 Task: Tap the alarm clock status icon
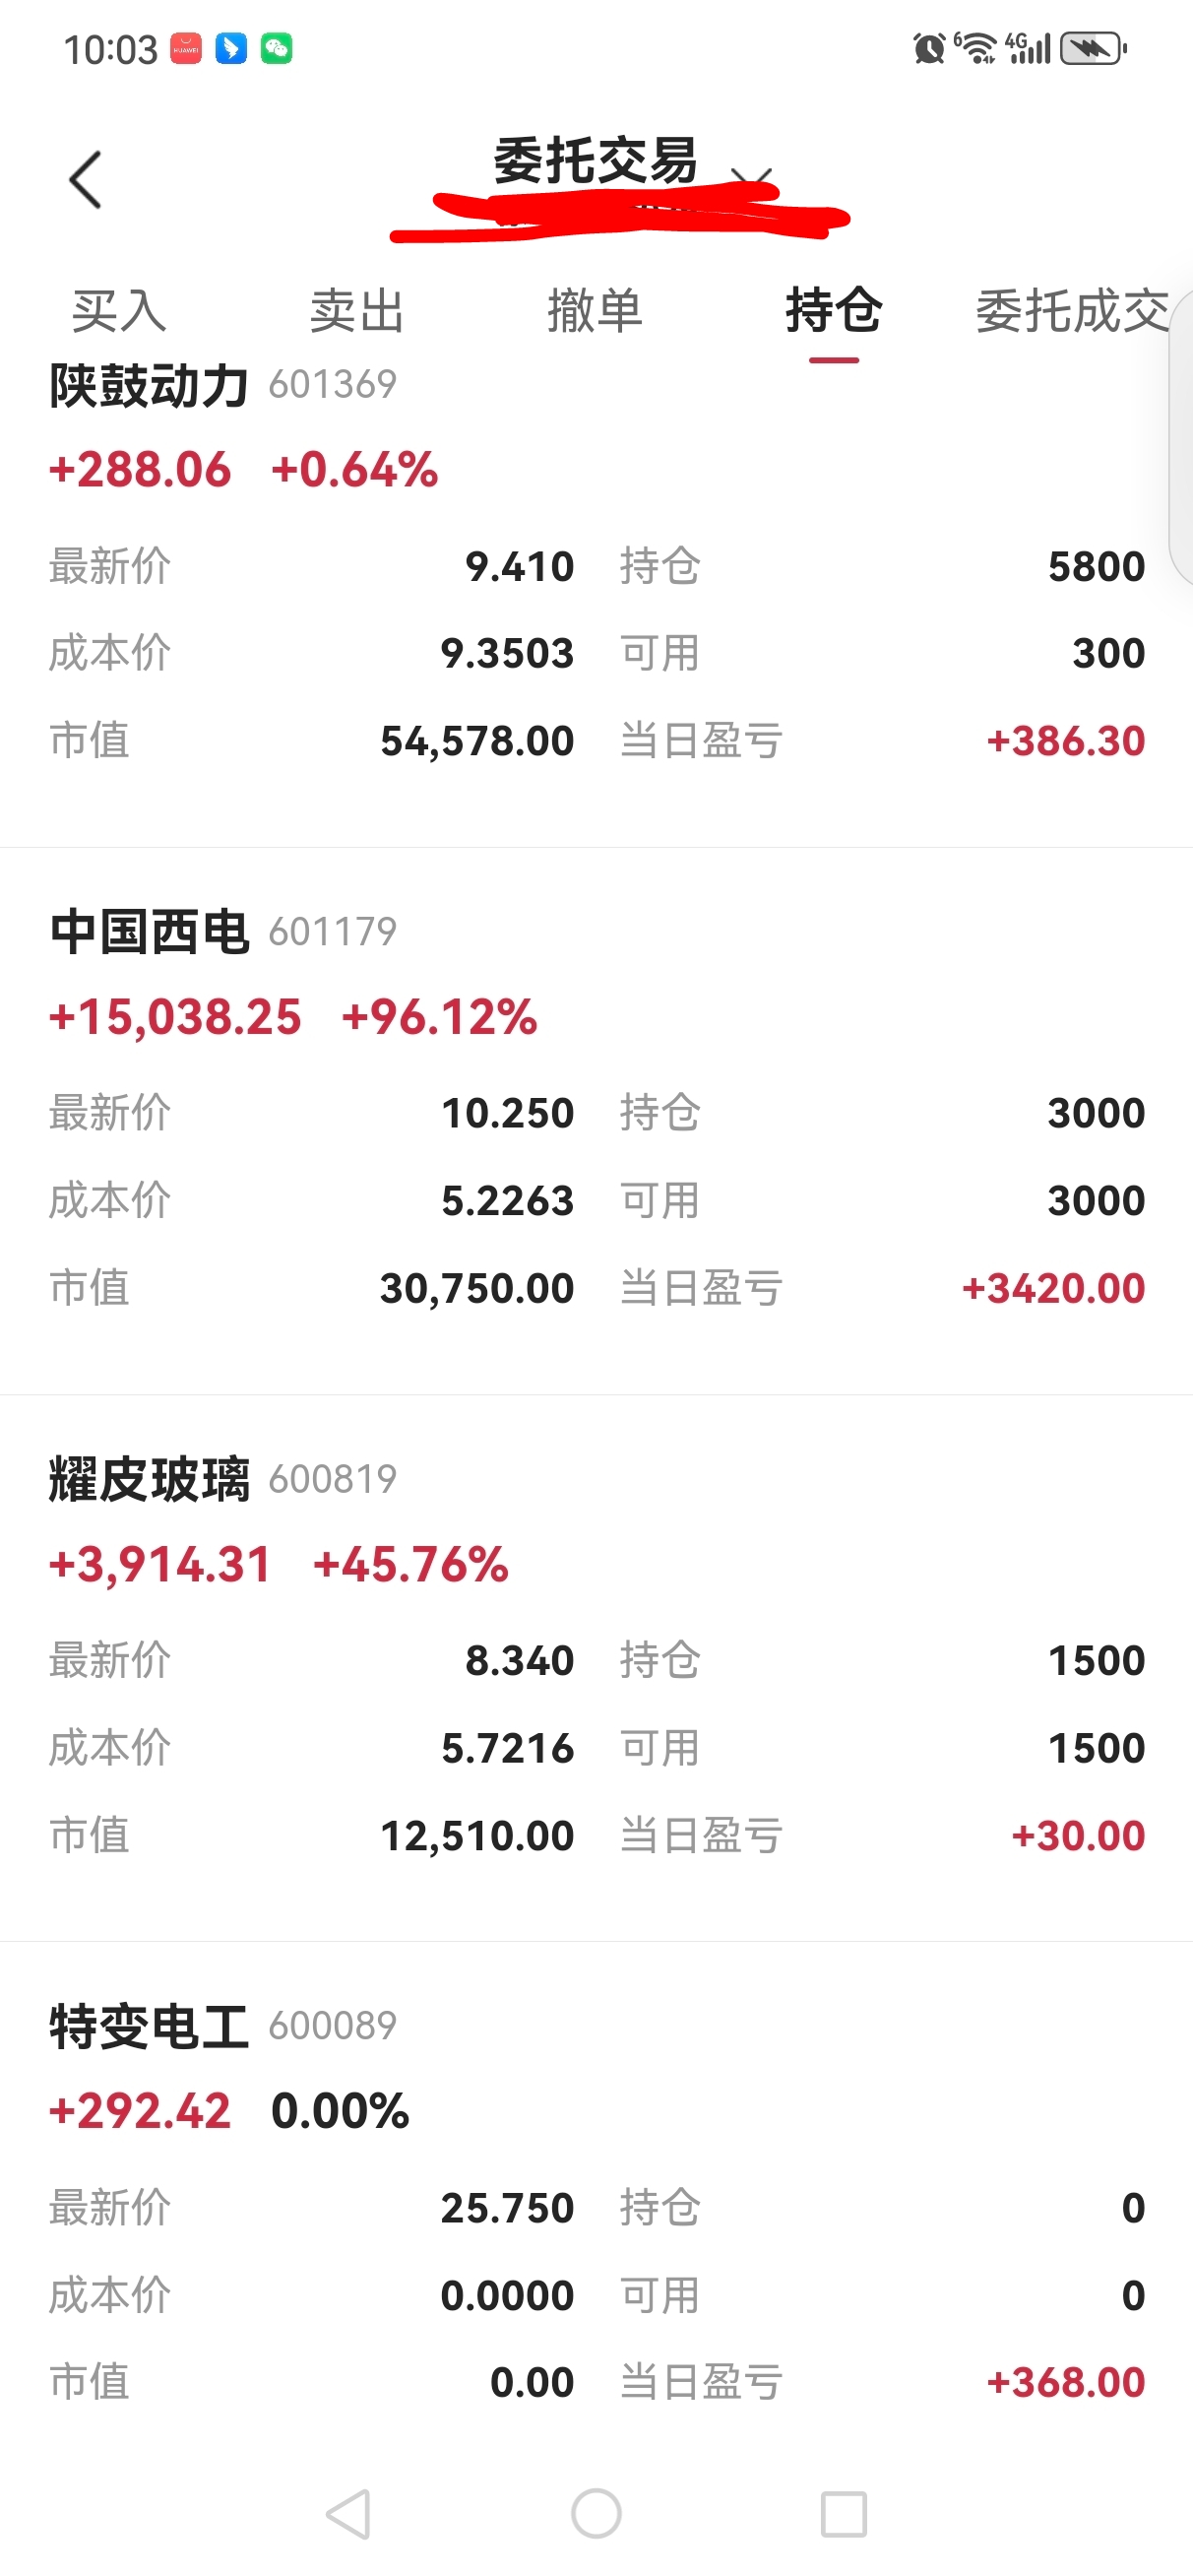929,48
